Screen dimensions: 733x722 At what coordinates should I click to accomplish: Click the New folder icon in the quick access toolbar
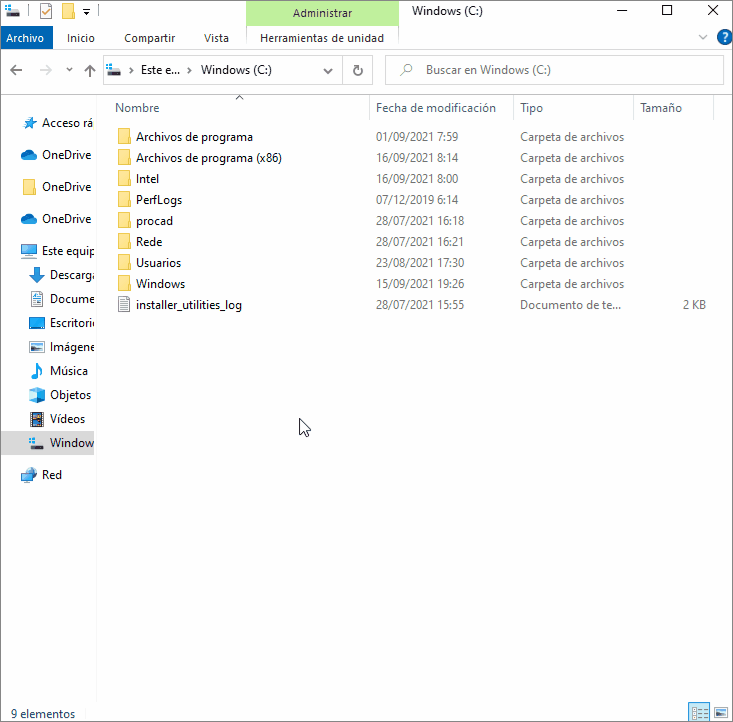pos(68,11)
